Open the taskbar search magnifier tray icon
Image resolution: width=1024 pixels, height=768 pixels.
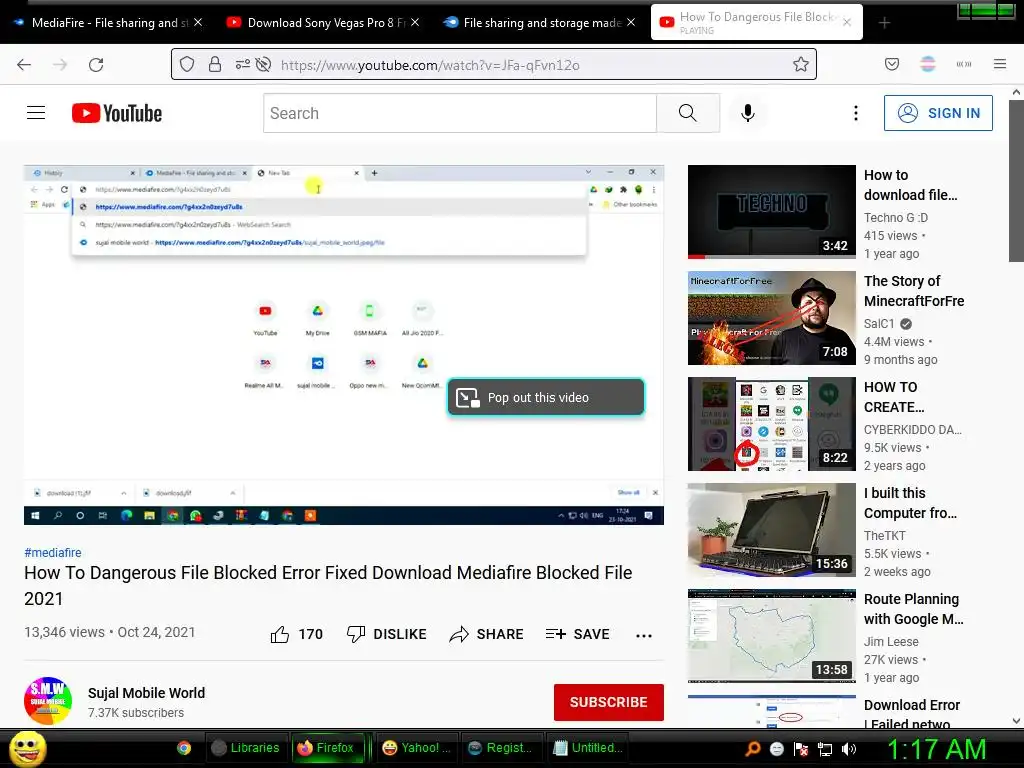pyautogui.click(x=753, y=749)
